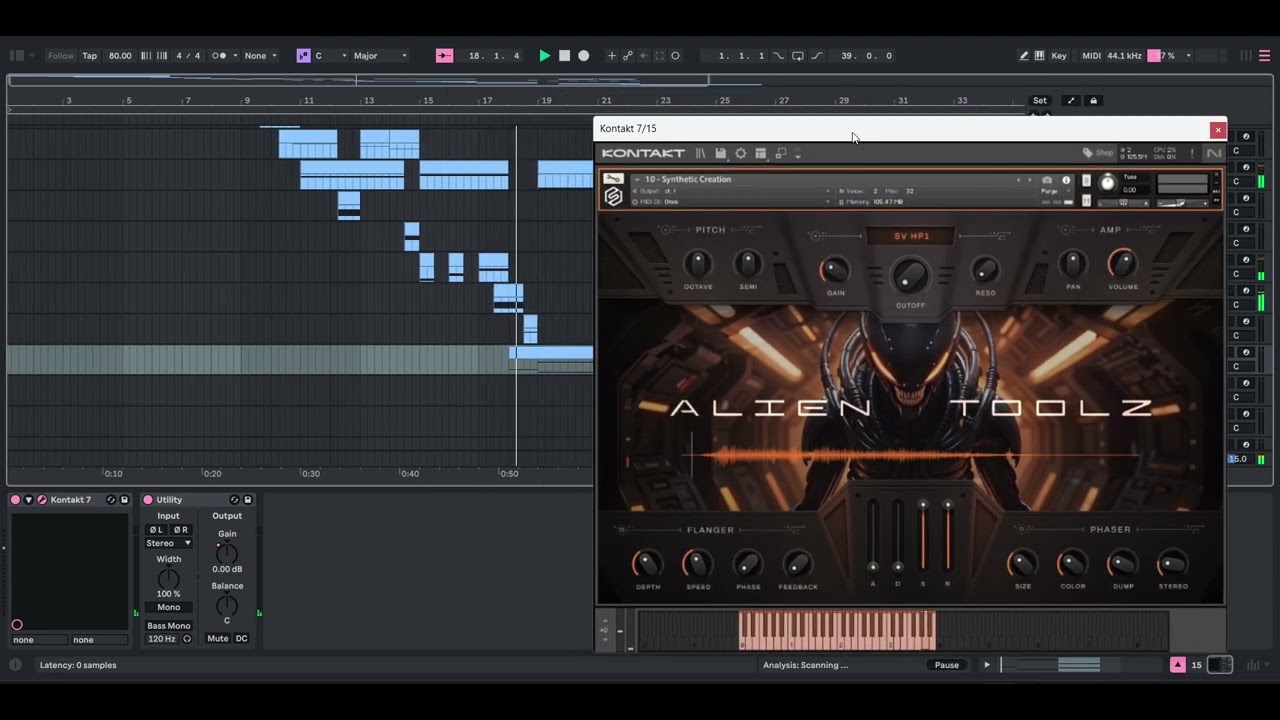Toggle the Kontakt 7 device activator
1280x720 pixels.
pyautogui.click(x=15, y=500)
